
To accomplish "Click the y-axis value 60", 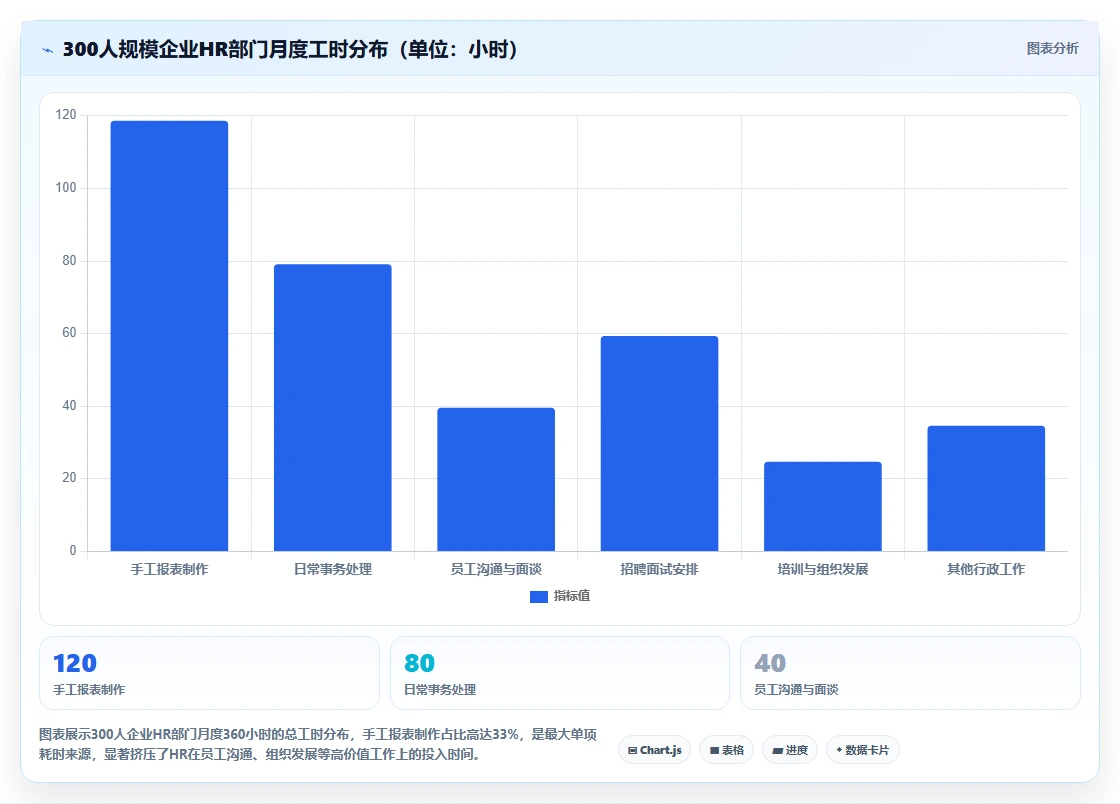I will [x=69, y=332].
